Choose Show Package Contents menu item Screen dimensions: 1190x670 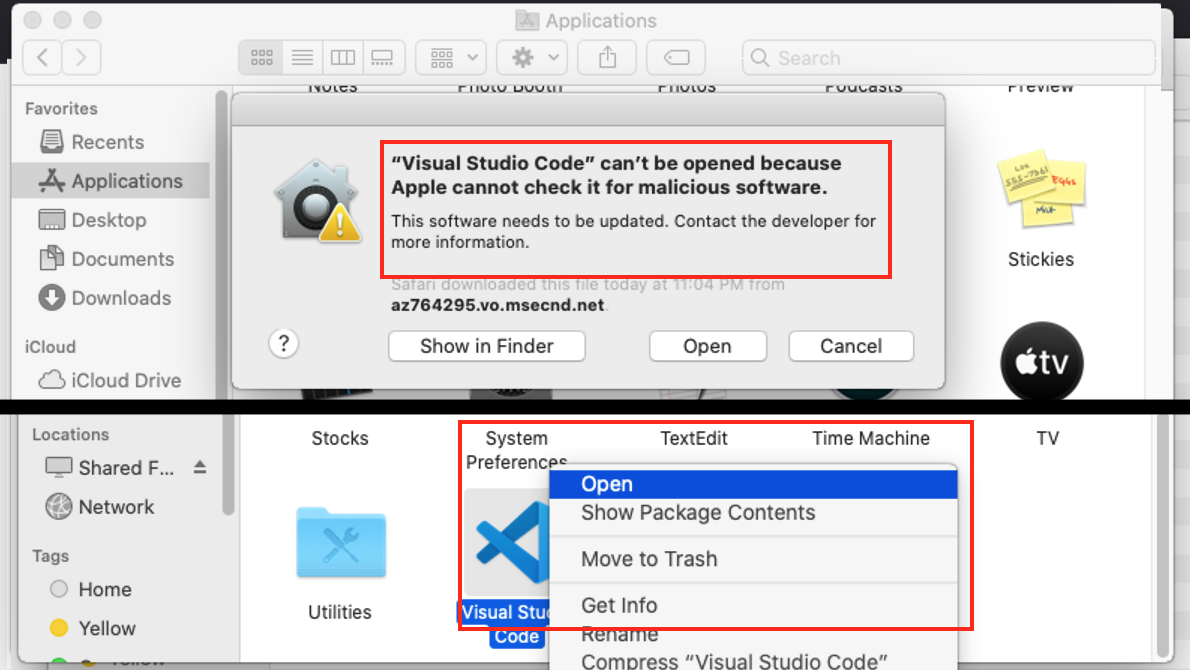pyautogui.click(x=753, y=513)
